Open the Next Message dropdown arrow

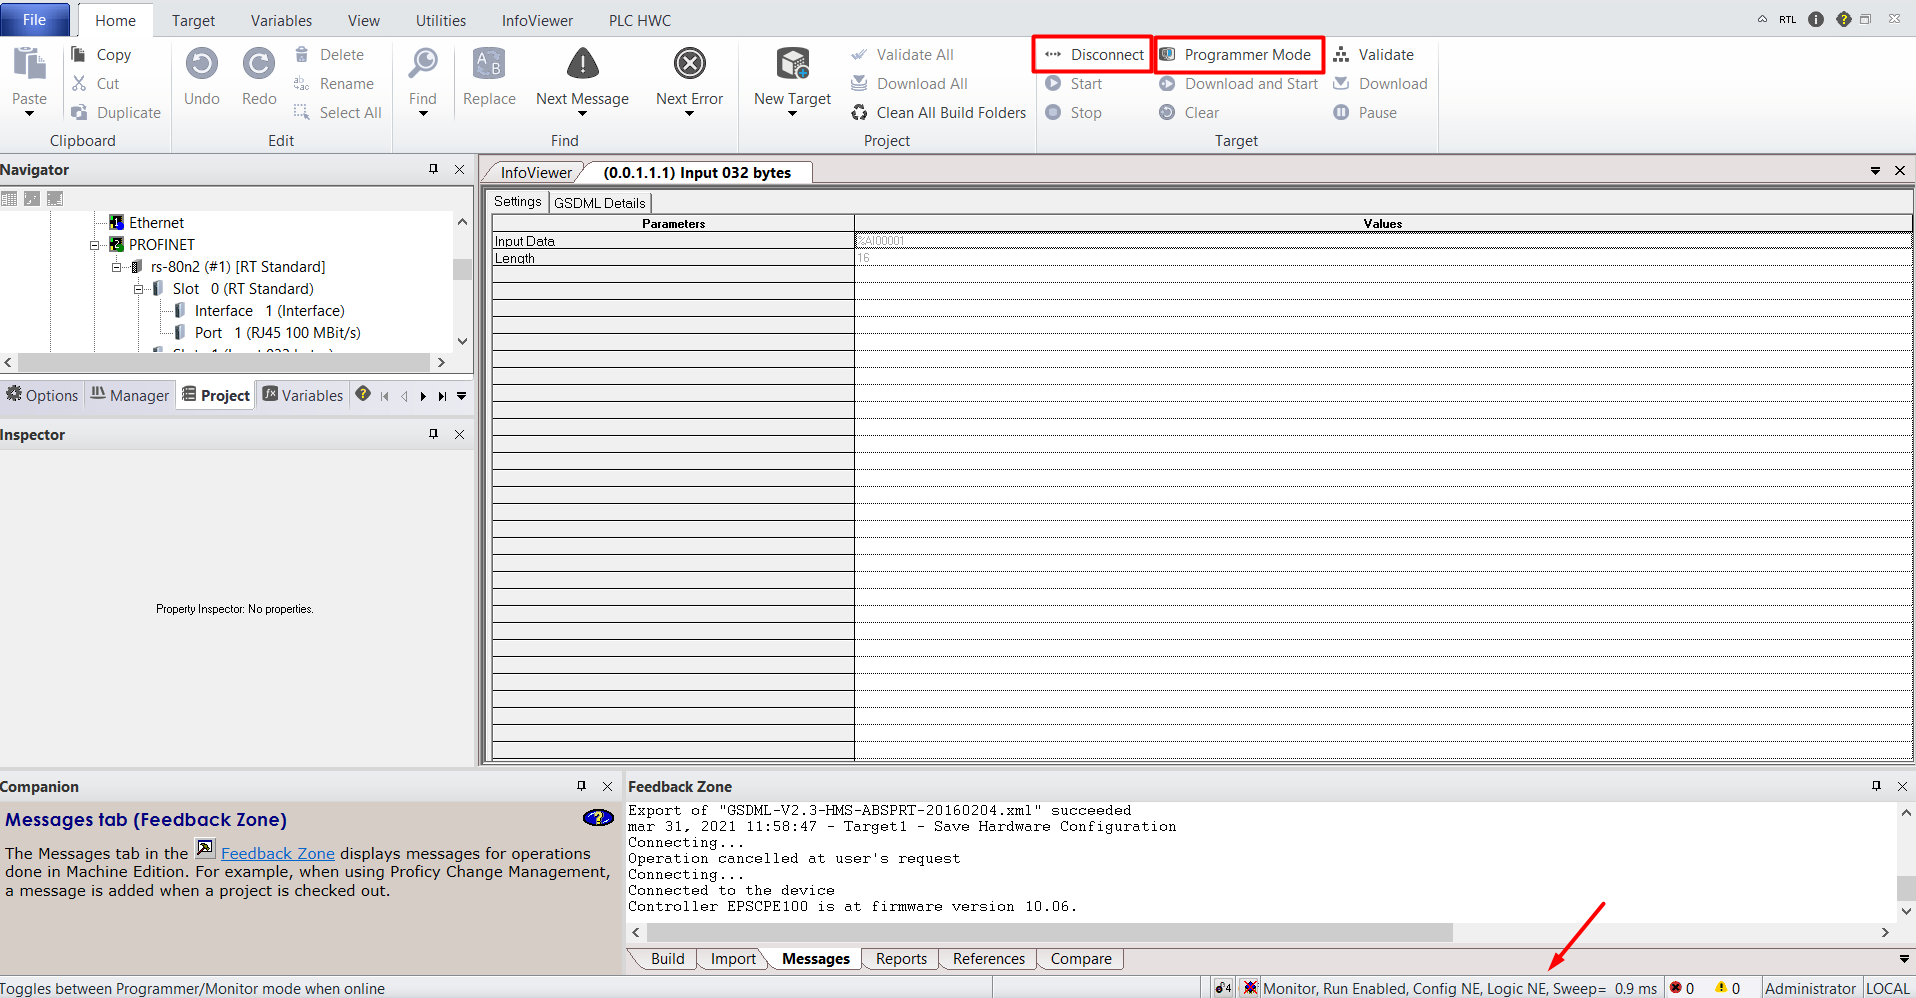pyautogui.click(x=582, y=113)
